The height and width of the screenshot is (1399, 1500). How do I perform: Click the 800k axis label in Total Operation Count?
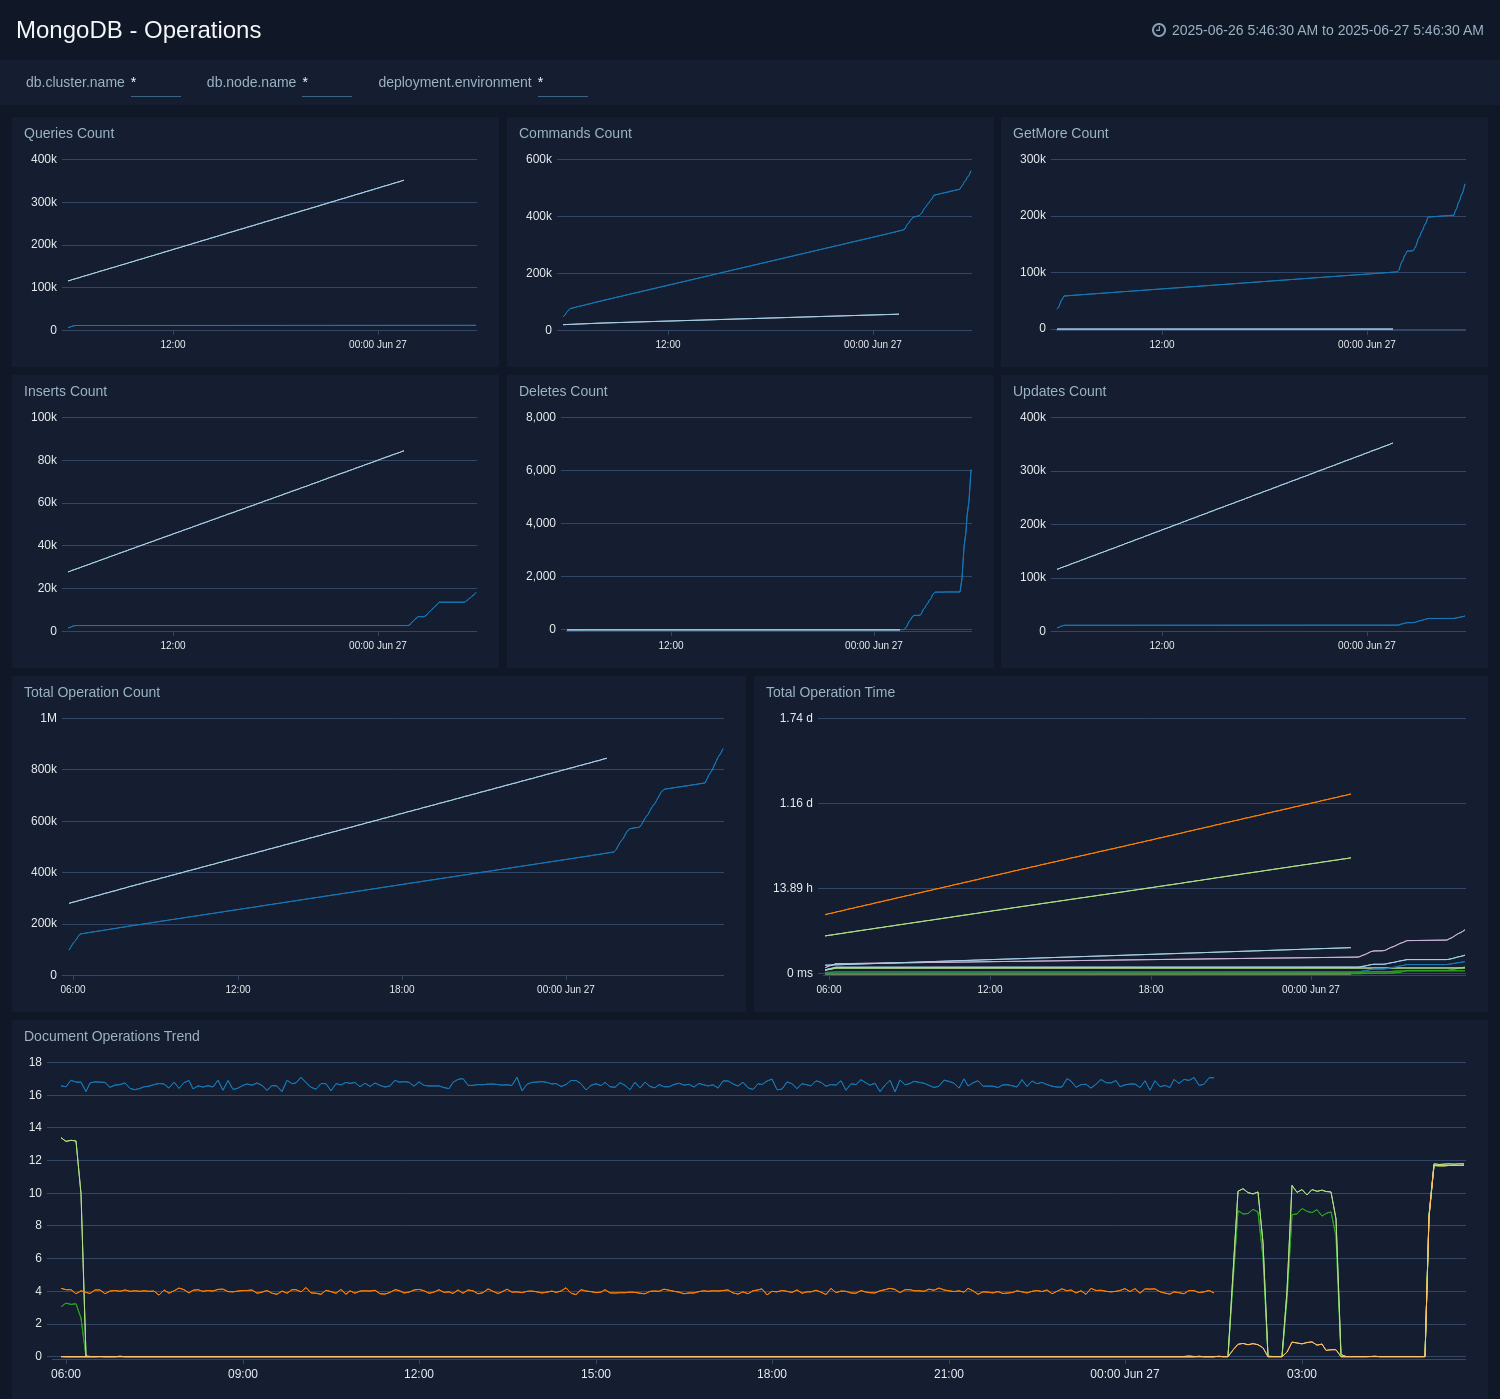coord(44,769)
